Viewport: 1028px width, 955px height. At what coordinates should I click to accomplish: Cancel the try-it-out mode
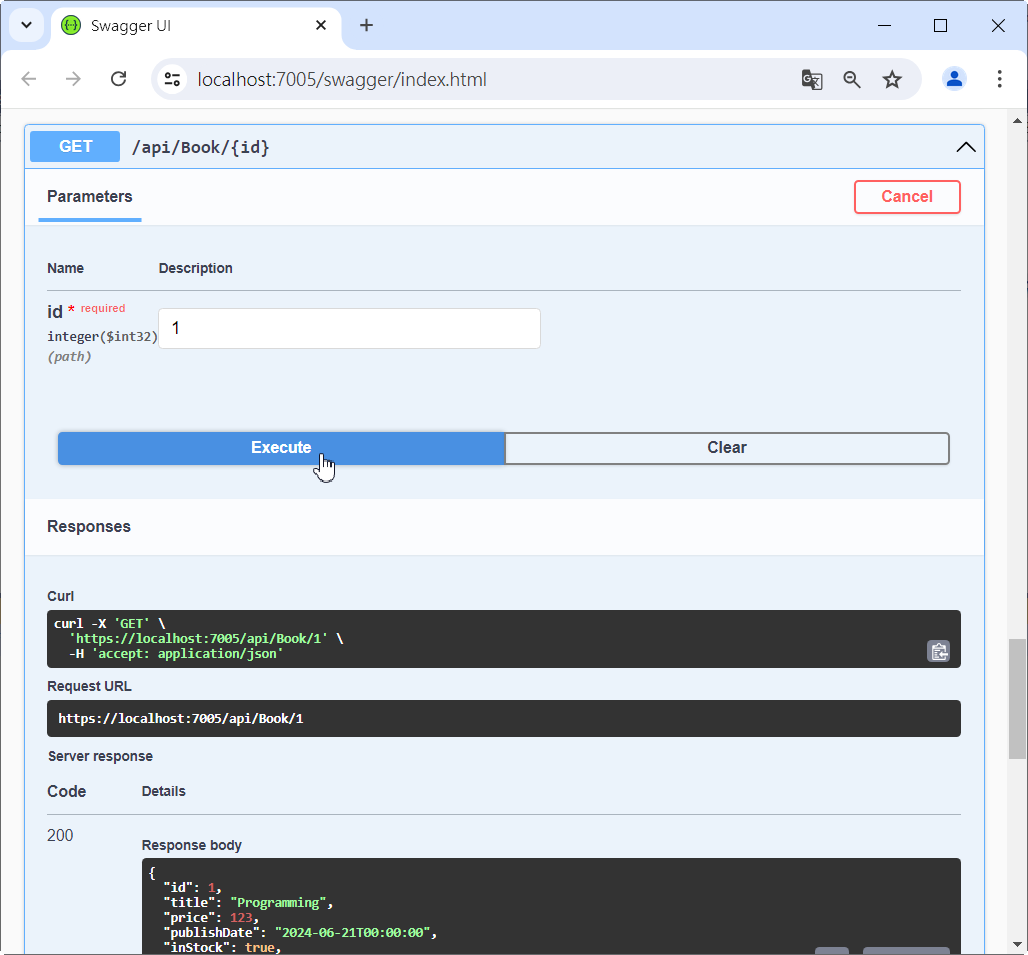[907, 197]
